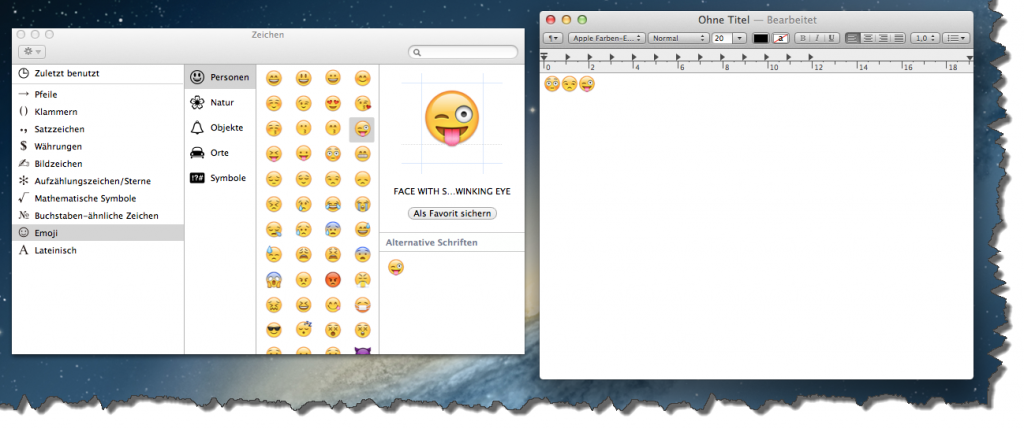The image size is (1024, 429).
Task: Enable underline formatting
Action: click(830, 37)
